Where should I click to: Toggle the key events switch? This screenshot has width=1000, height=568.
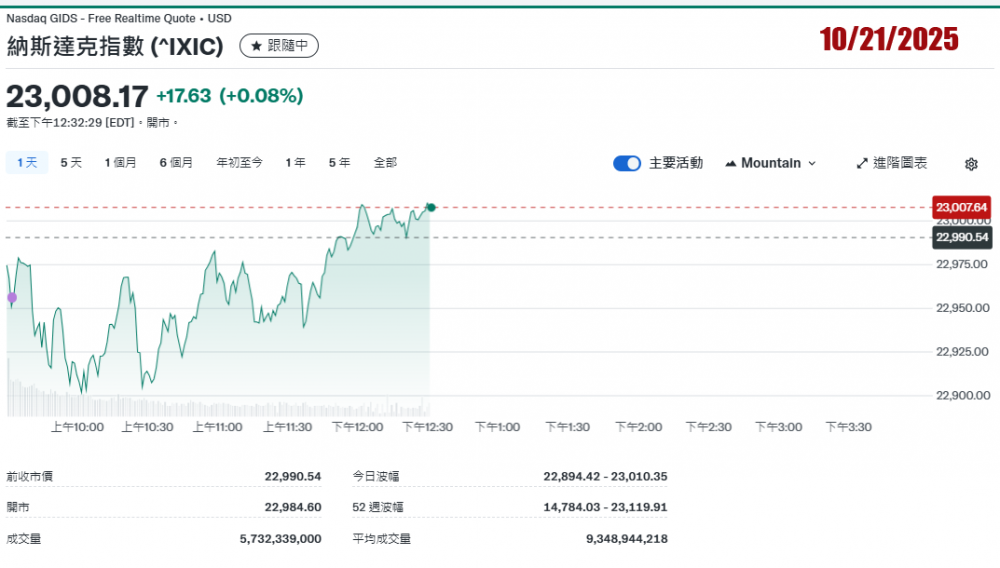(627, 163)
